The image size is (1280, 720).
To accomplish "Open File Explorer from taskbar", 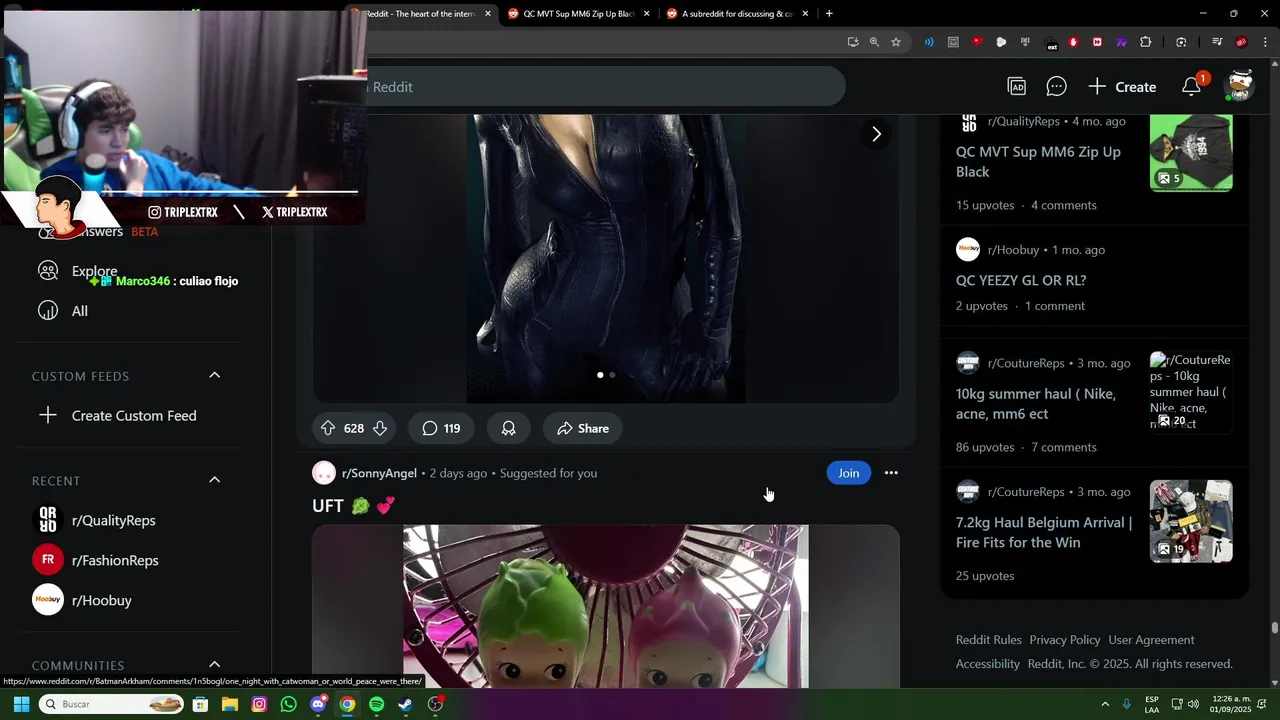I will coord(230,704).
